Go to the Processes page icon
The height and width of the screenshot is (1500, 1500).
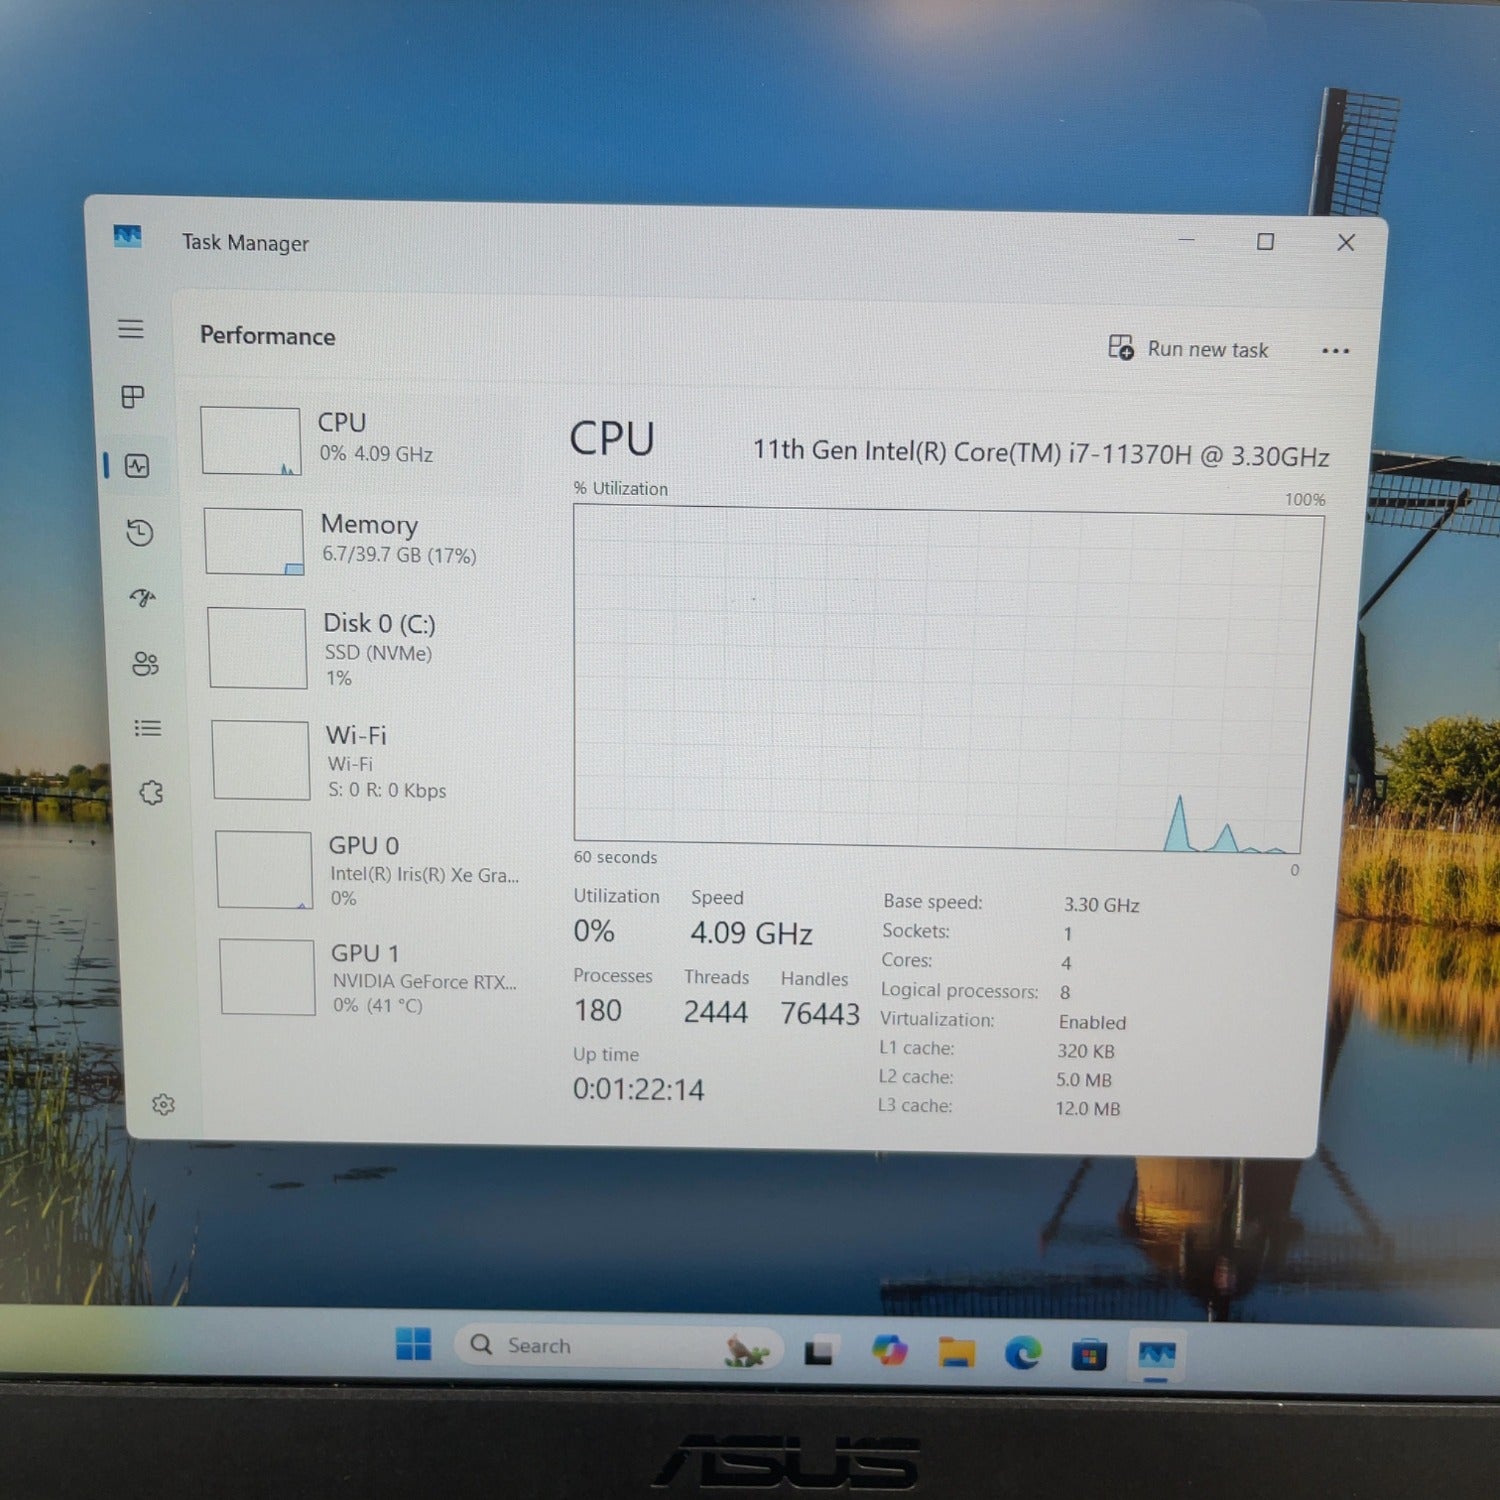[133, 397]
